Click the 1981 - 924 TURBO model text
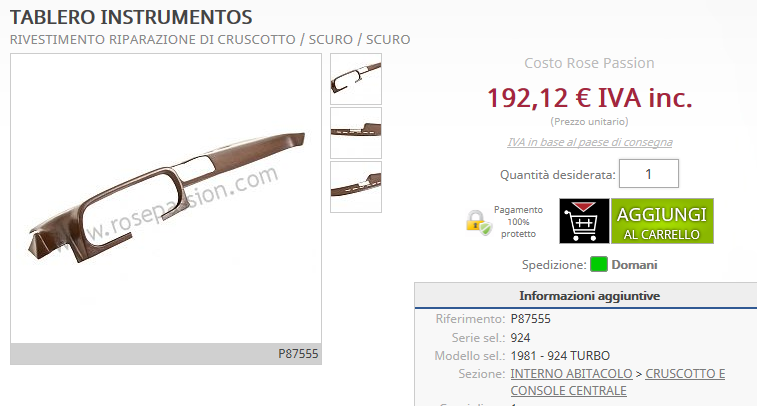Screen dimensions: 757x406 tap(560, 356)
